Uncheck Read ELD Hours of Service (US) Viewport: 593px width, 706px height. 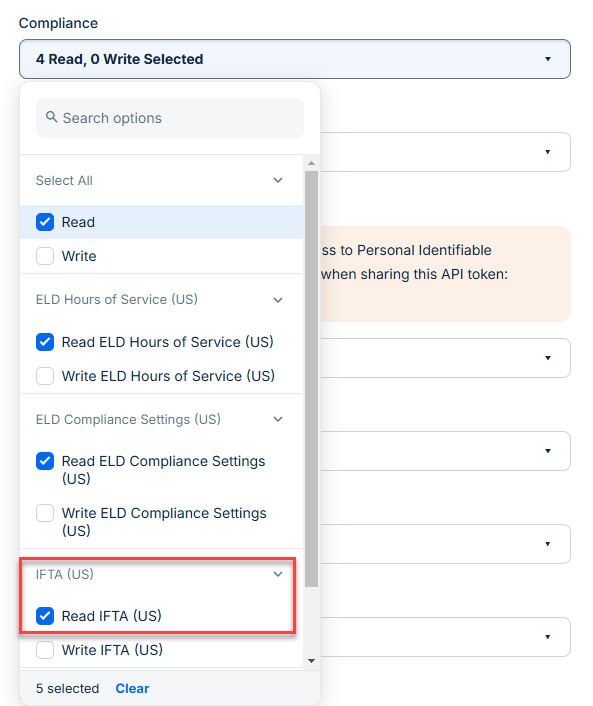tap(45, 342)
